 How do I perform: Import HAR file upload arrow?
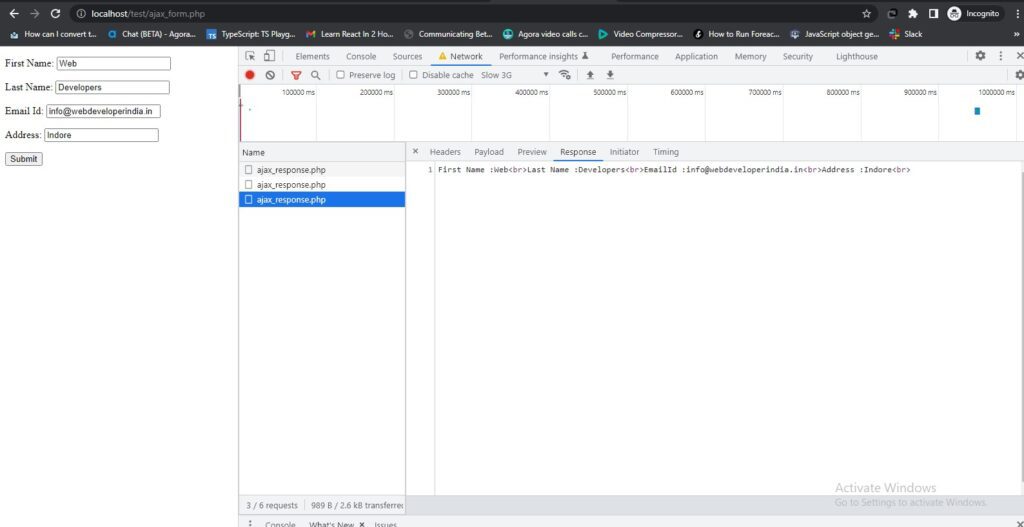590,75
